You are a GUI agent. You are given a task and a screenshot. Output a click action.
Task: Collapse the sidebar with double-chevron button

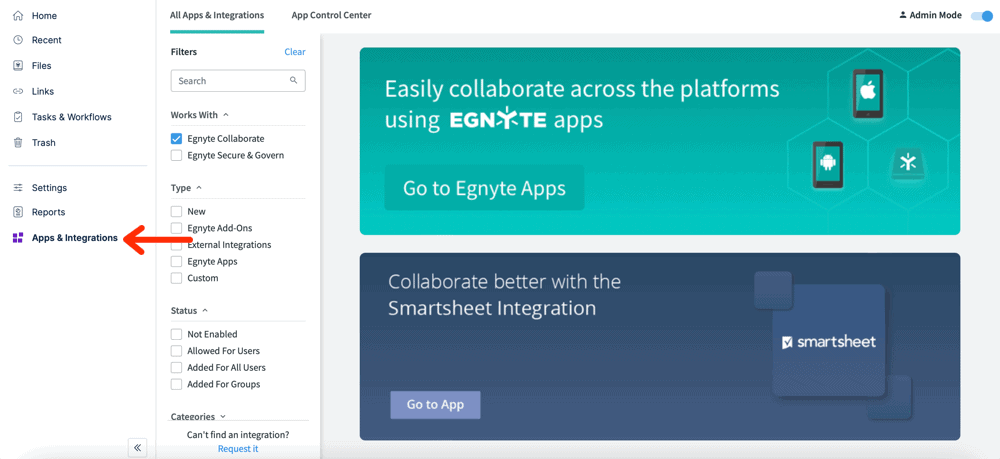click(138, 448)
